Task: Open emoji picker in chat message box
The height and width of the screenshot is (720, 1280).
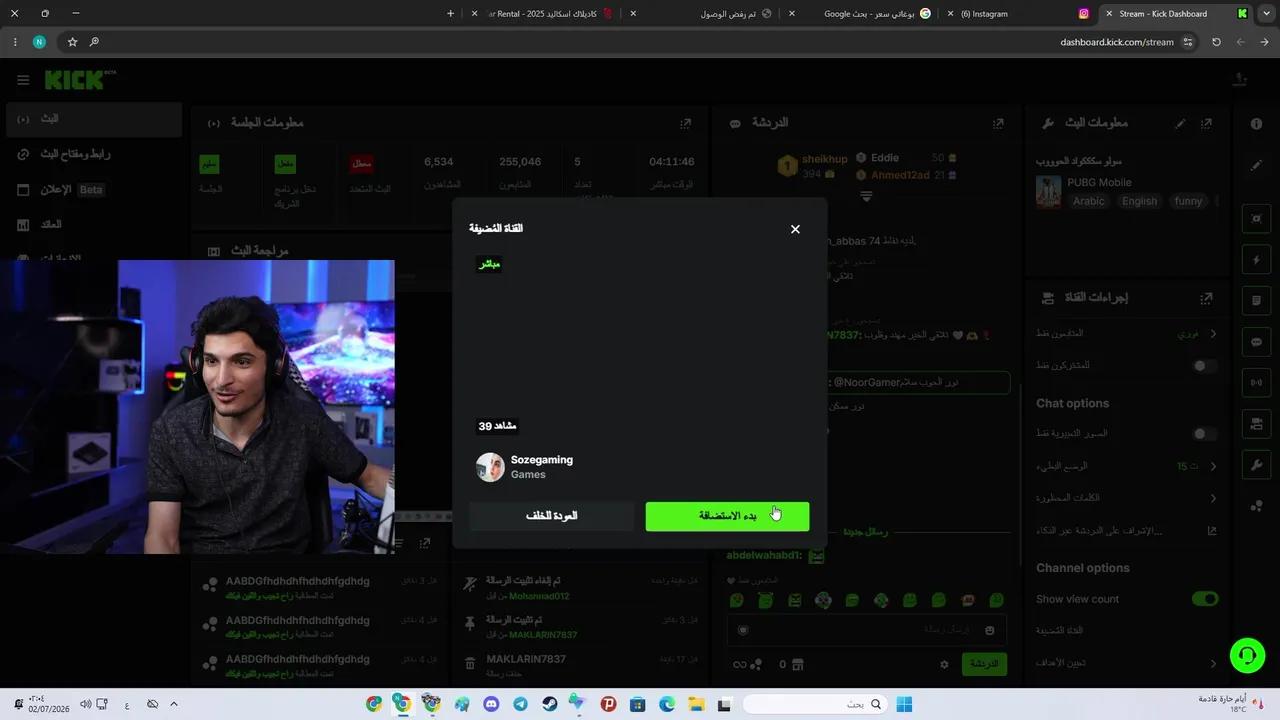Action: (x=990, y=630)
